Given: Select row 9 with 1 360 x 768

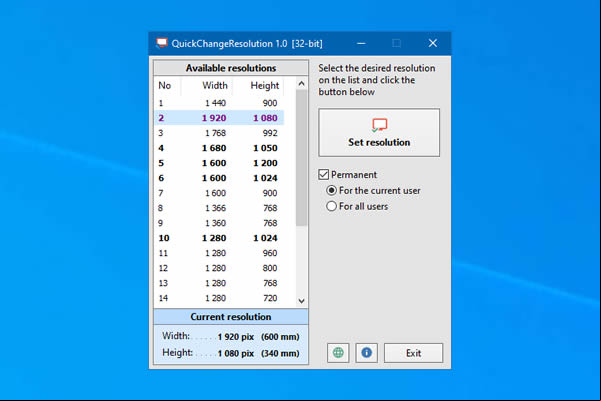Looking at the screenshot, I should tap(219, 223).
